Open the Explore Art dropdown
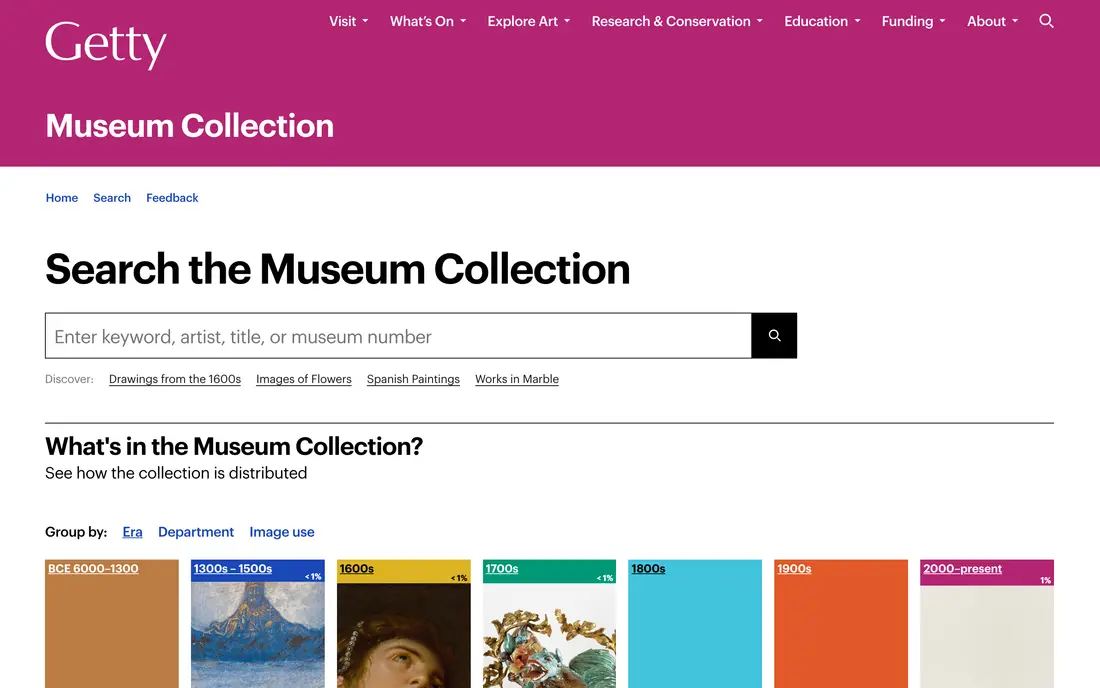 coord(529,21)
